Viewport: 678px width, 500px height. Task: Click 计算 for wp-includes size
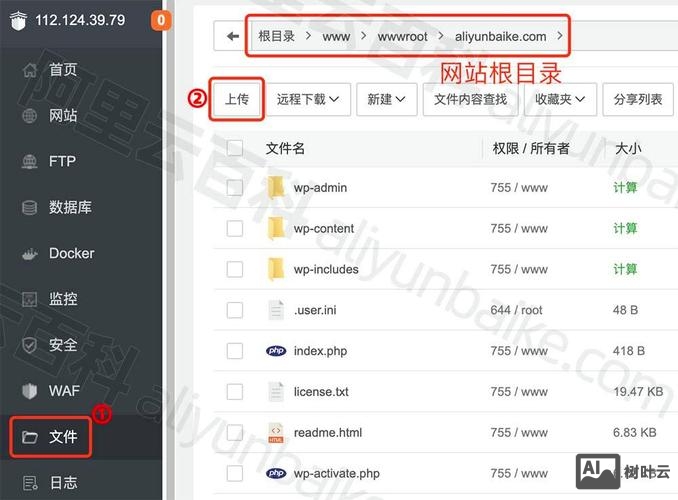pos(625,269)
